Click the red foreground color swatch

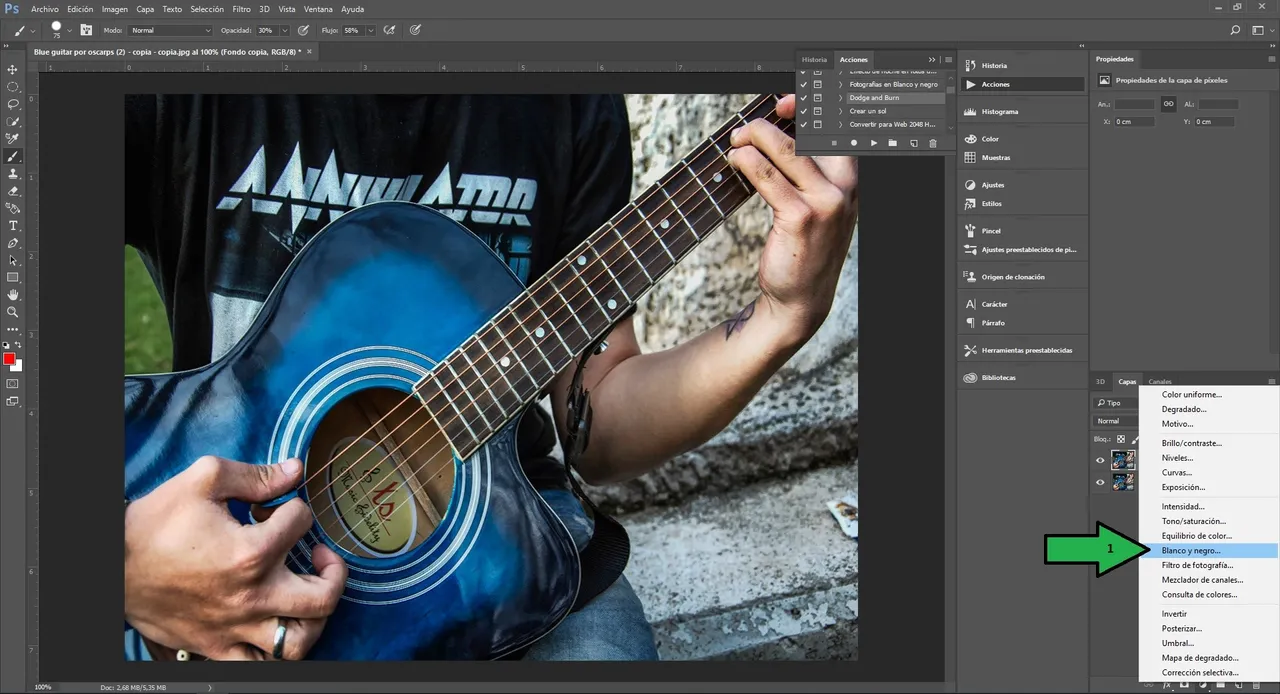pos(9,359)
